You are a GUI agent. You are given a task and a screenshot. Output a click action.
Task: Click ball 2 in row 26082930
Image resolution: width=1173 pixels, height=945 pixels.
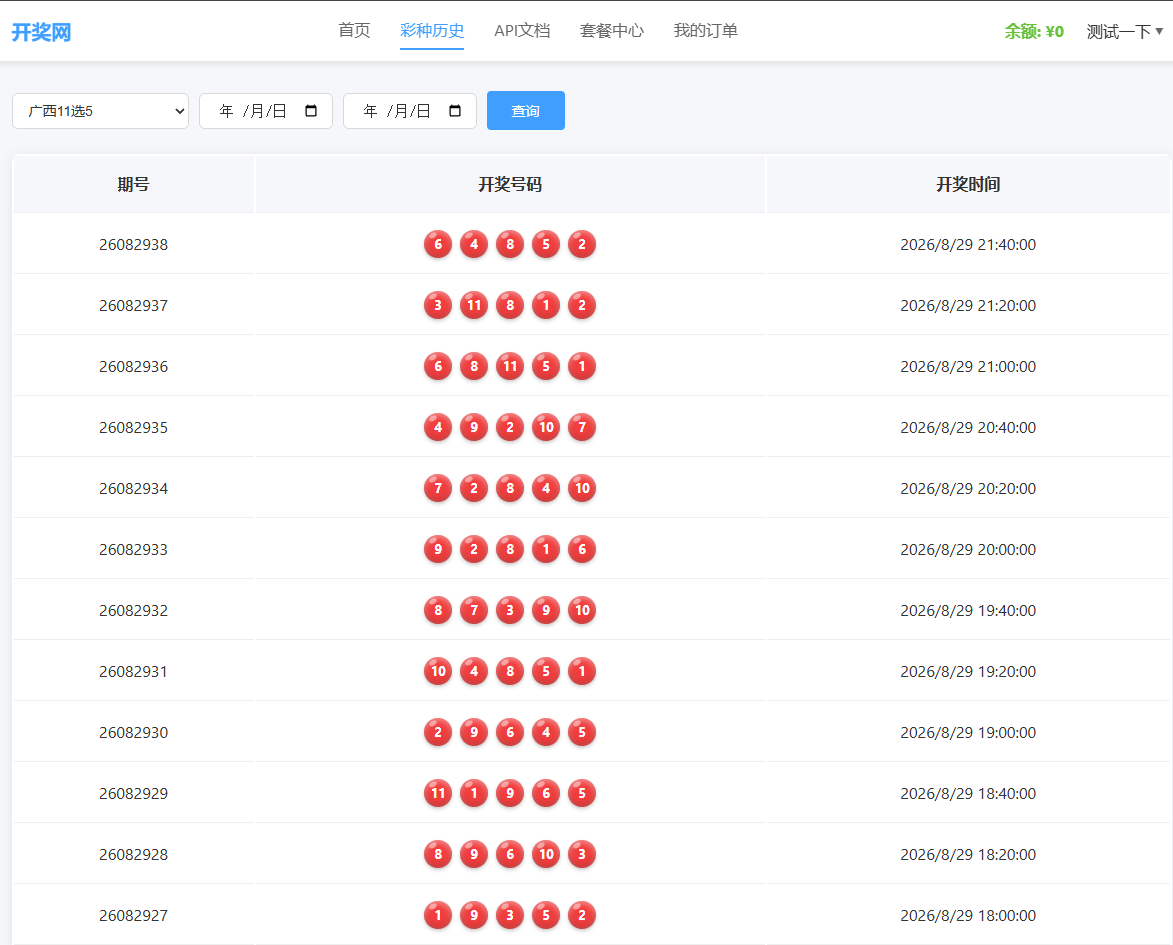point(438,732)
